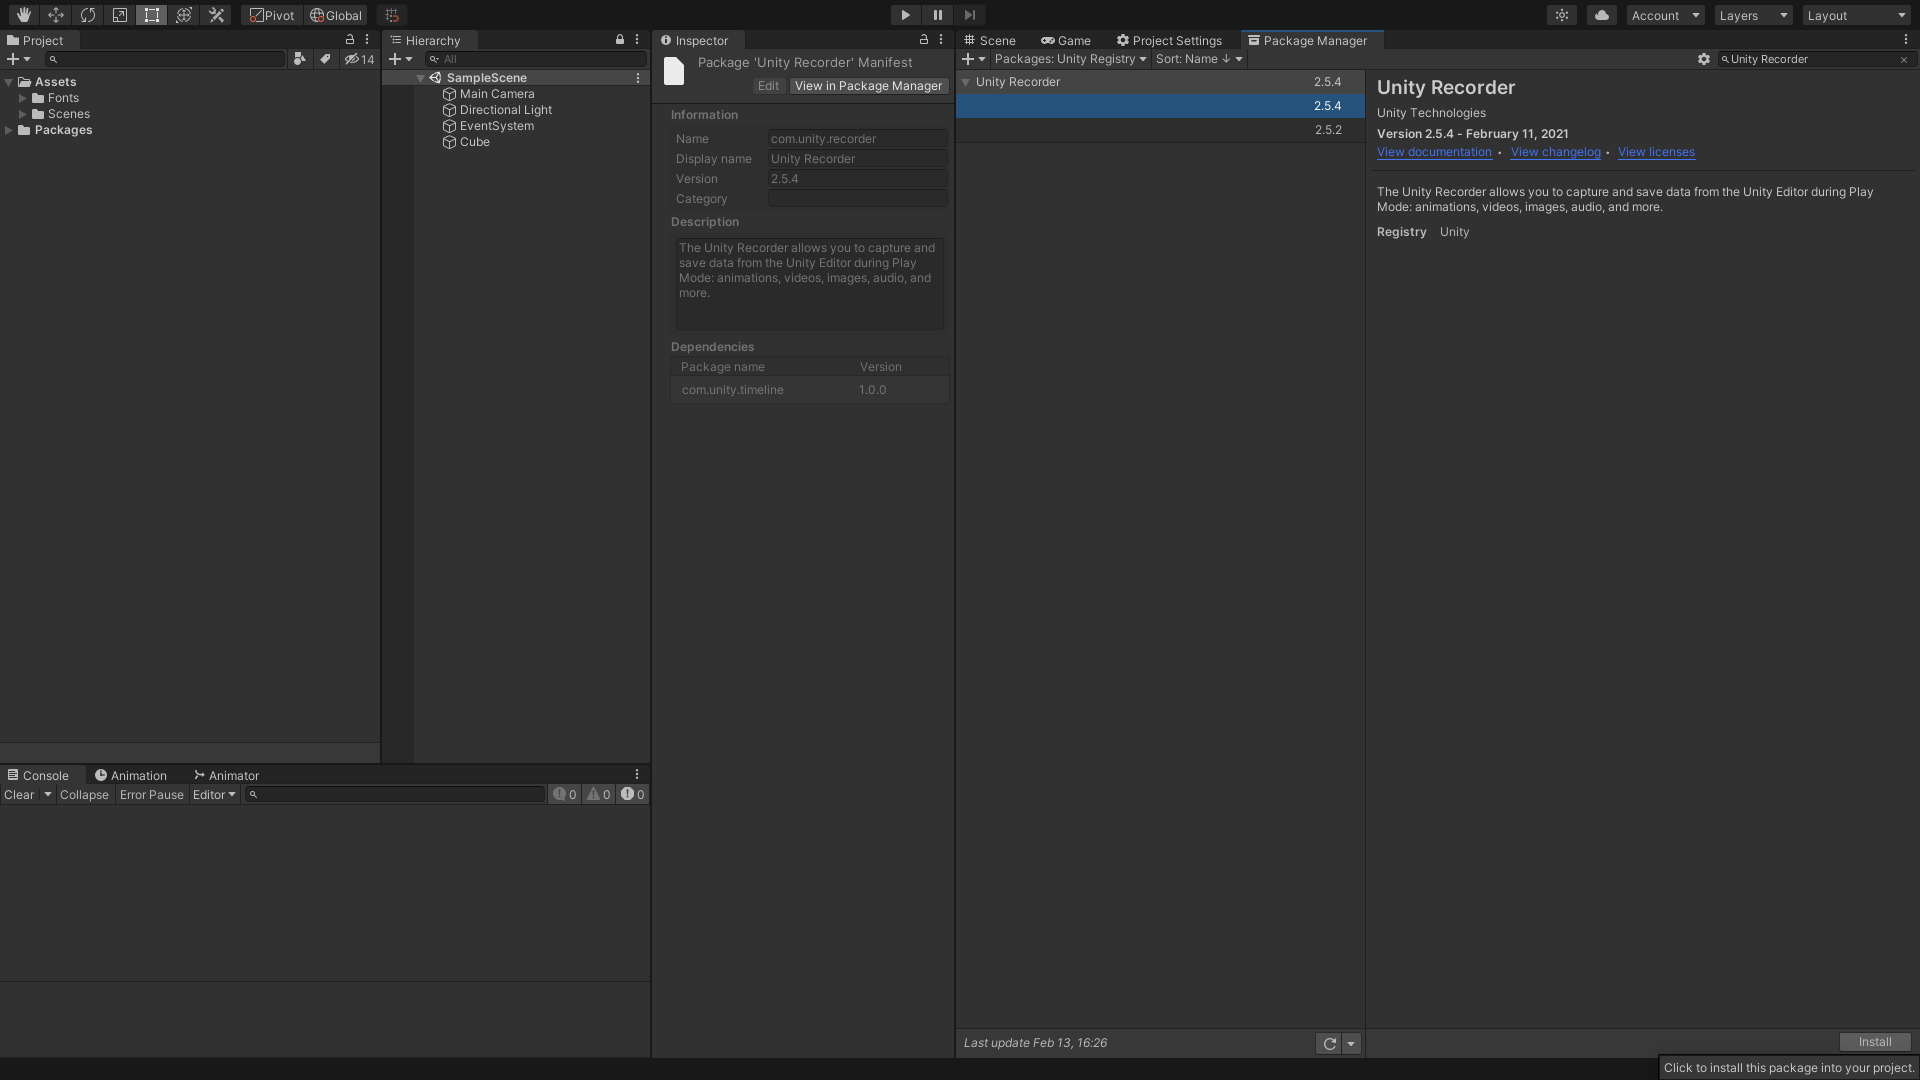The height and width of the screenshot is (1080, 1920).
Task: Clear the Package Manager search field
Action: point(1904,60)
